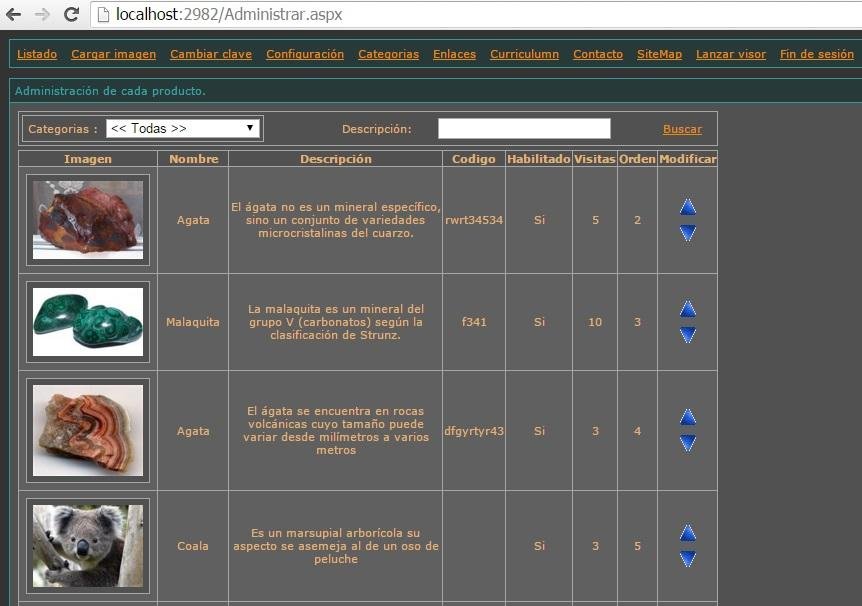Move the Agata product up in order
This screenshot has width=862, height=606.
[687, 207]
